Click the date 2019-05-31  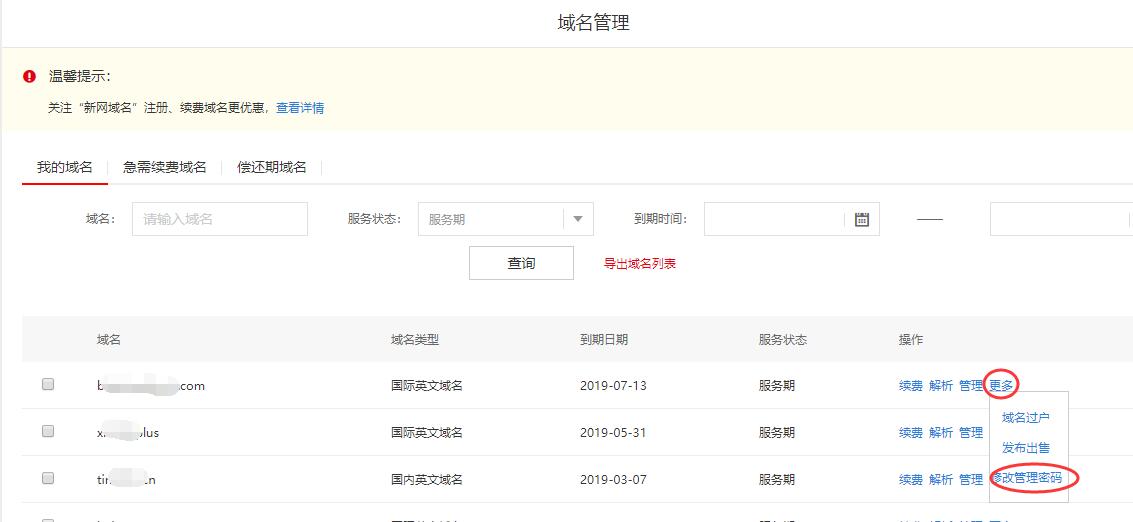(613, 433)
